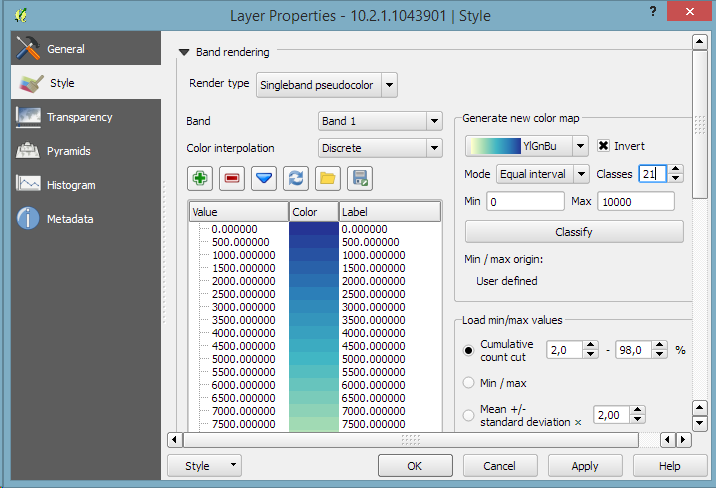The height and width of the screenshot is (488, 716).
Task: Uncheck the Invert color ramp checkbox
Action: tap(604, 146)
